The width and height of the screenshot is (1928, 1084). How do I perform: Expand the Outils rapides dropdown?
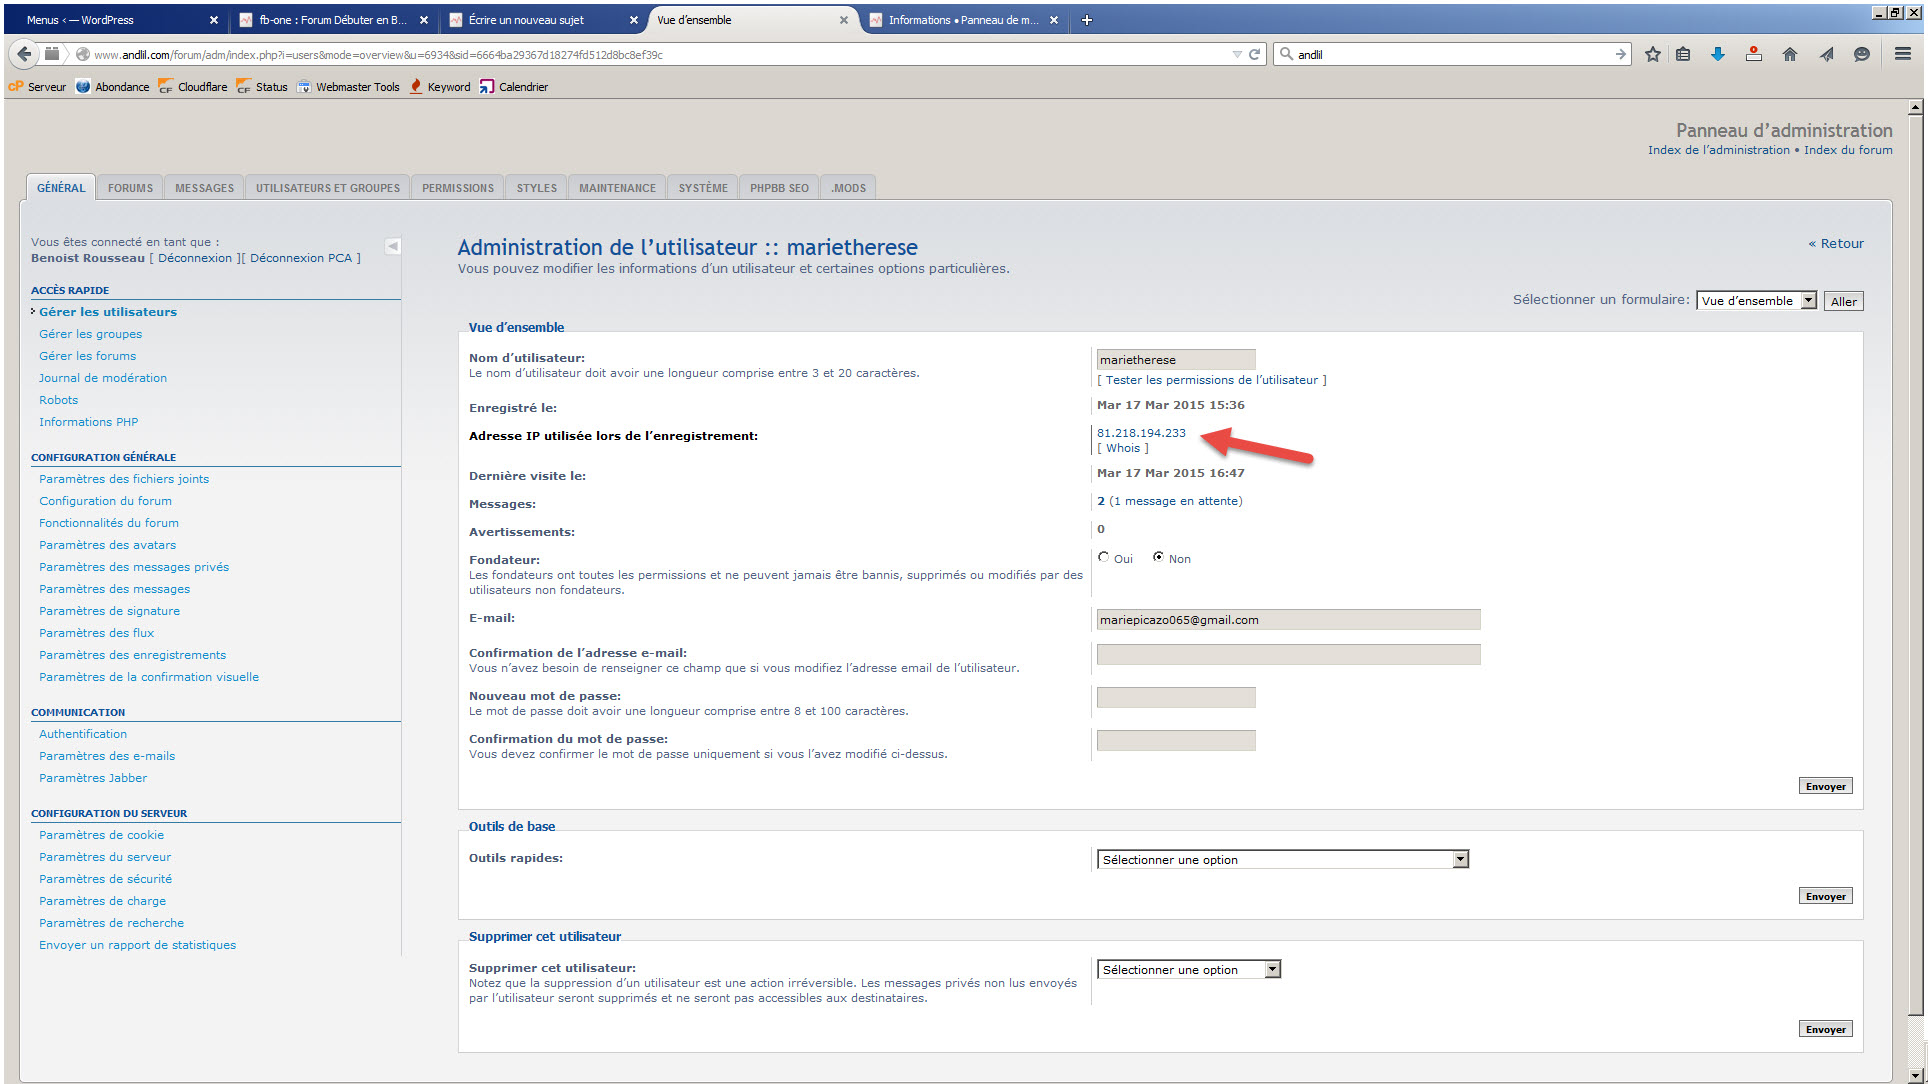click(x=1282, y=859)
